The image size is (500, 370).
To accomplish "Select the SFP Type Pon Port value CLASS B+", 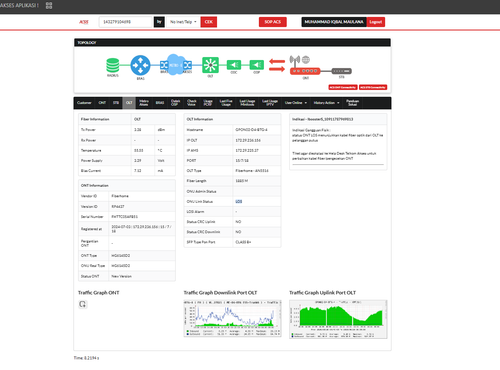I will tap(243, 242).
